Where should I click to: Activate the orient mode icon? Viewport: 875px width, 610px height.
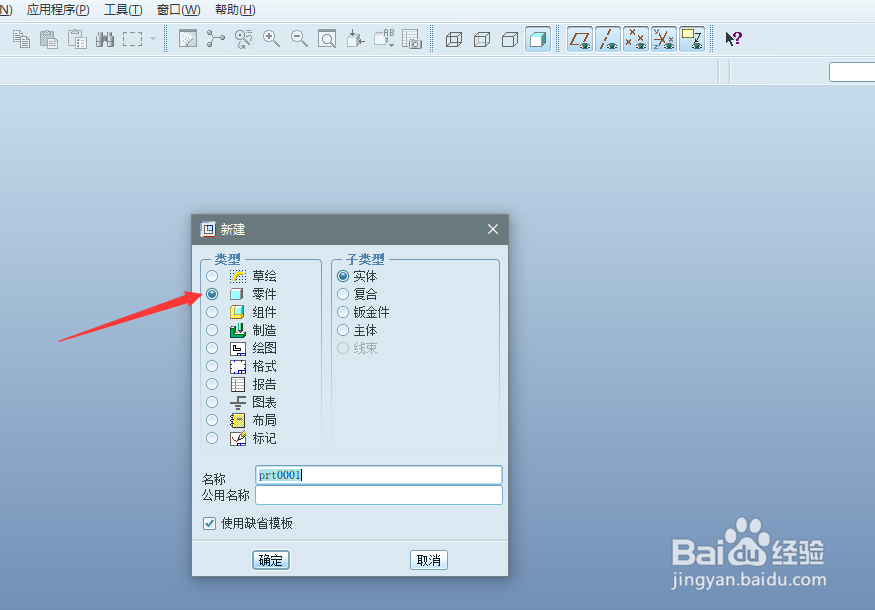[243, 39]
